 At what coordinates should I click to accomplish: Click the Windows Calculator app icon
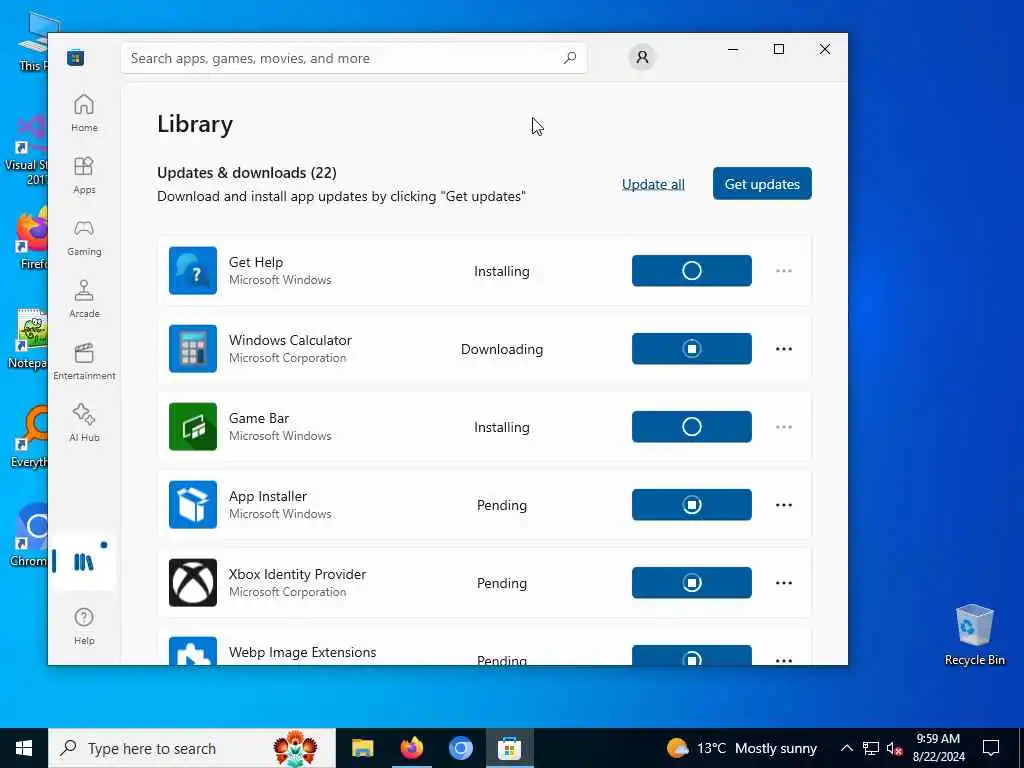coord(193,349)
